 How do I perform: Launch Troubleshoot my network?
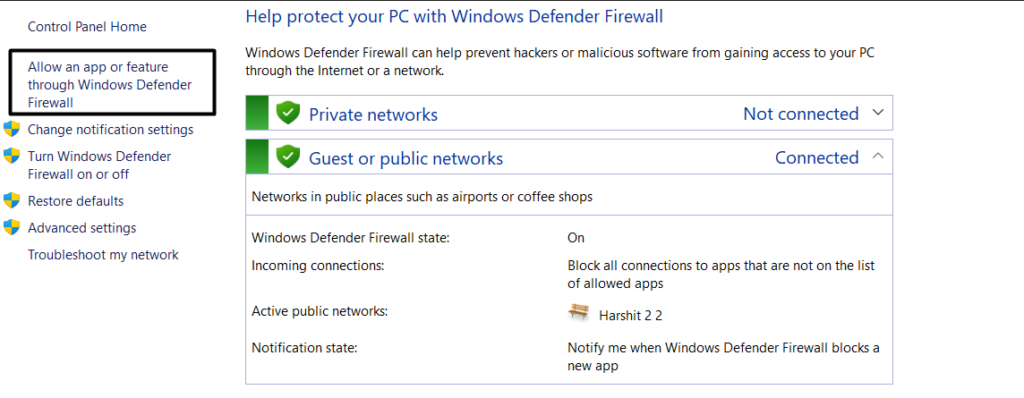pyautogui.click(x=103, y=255)
